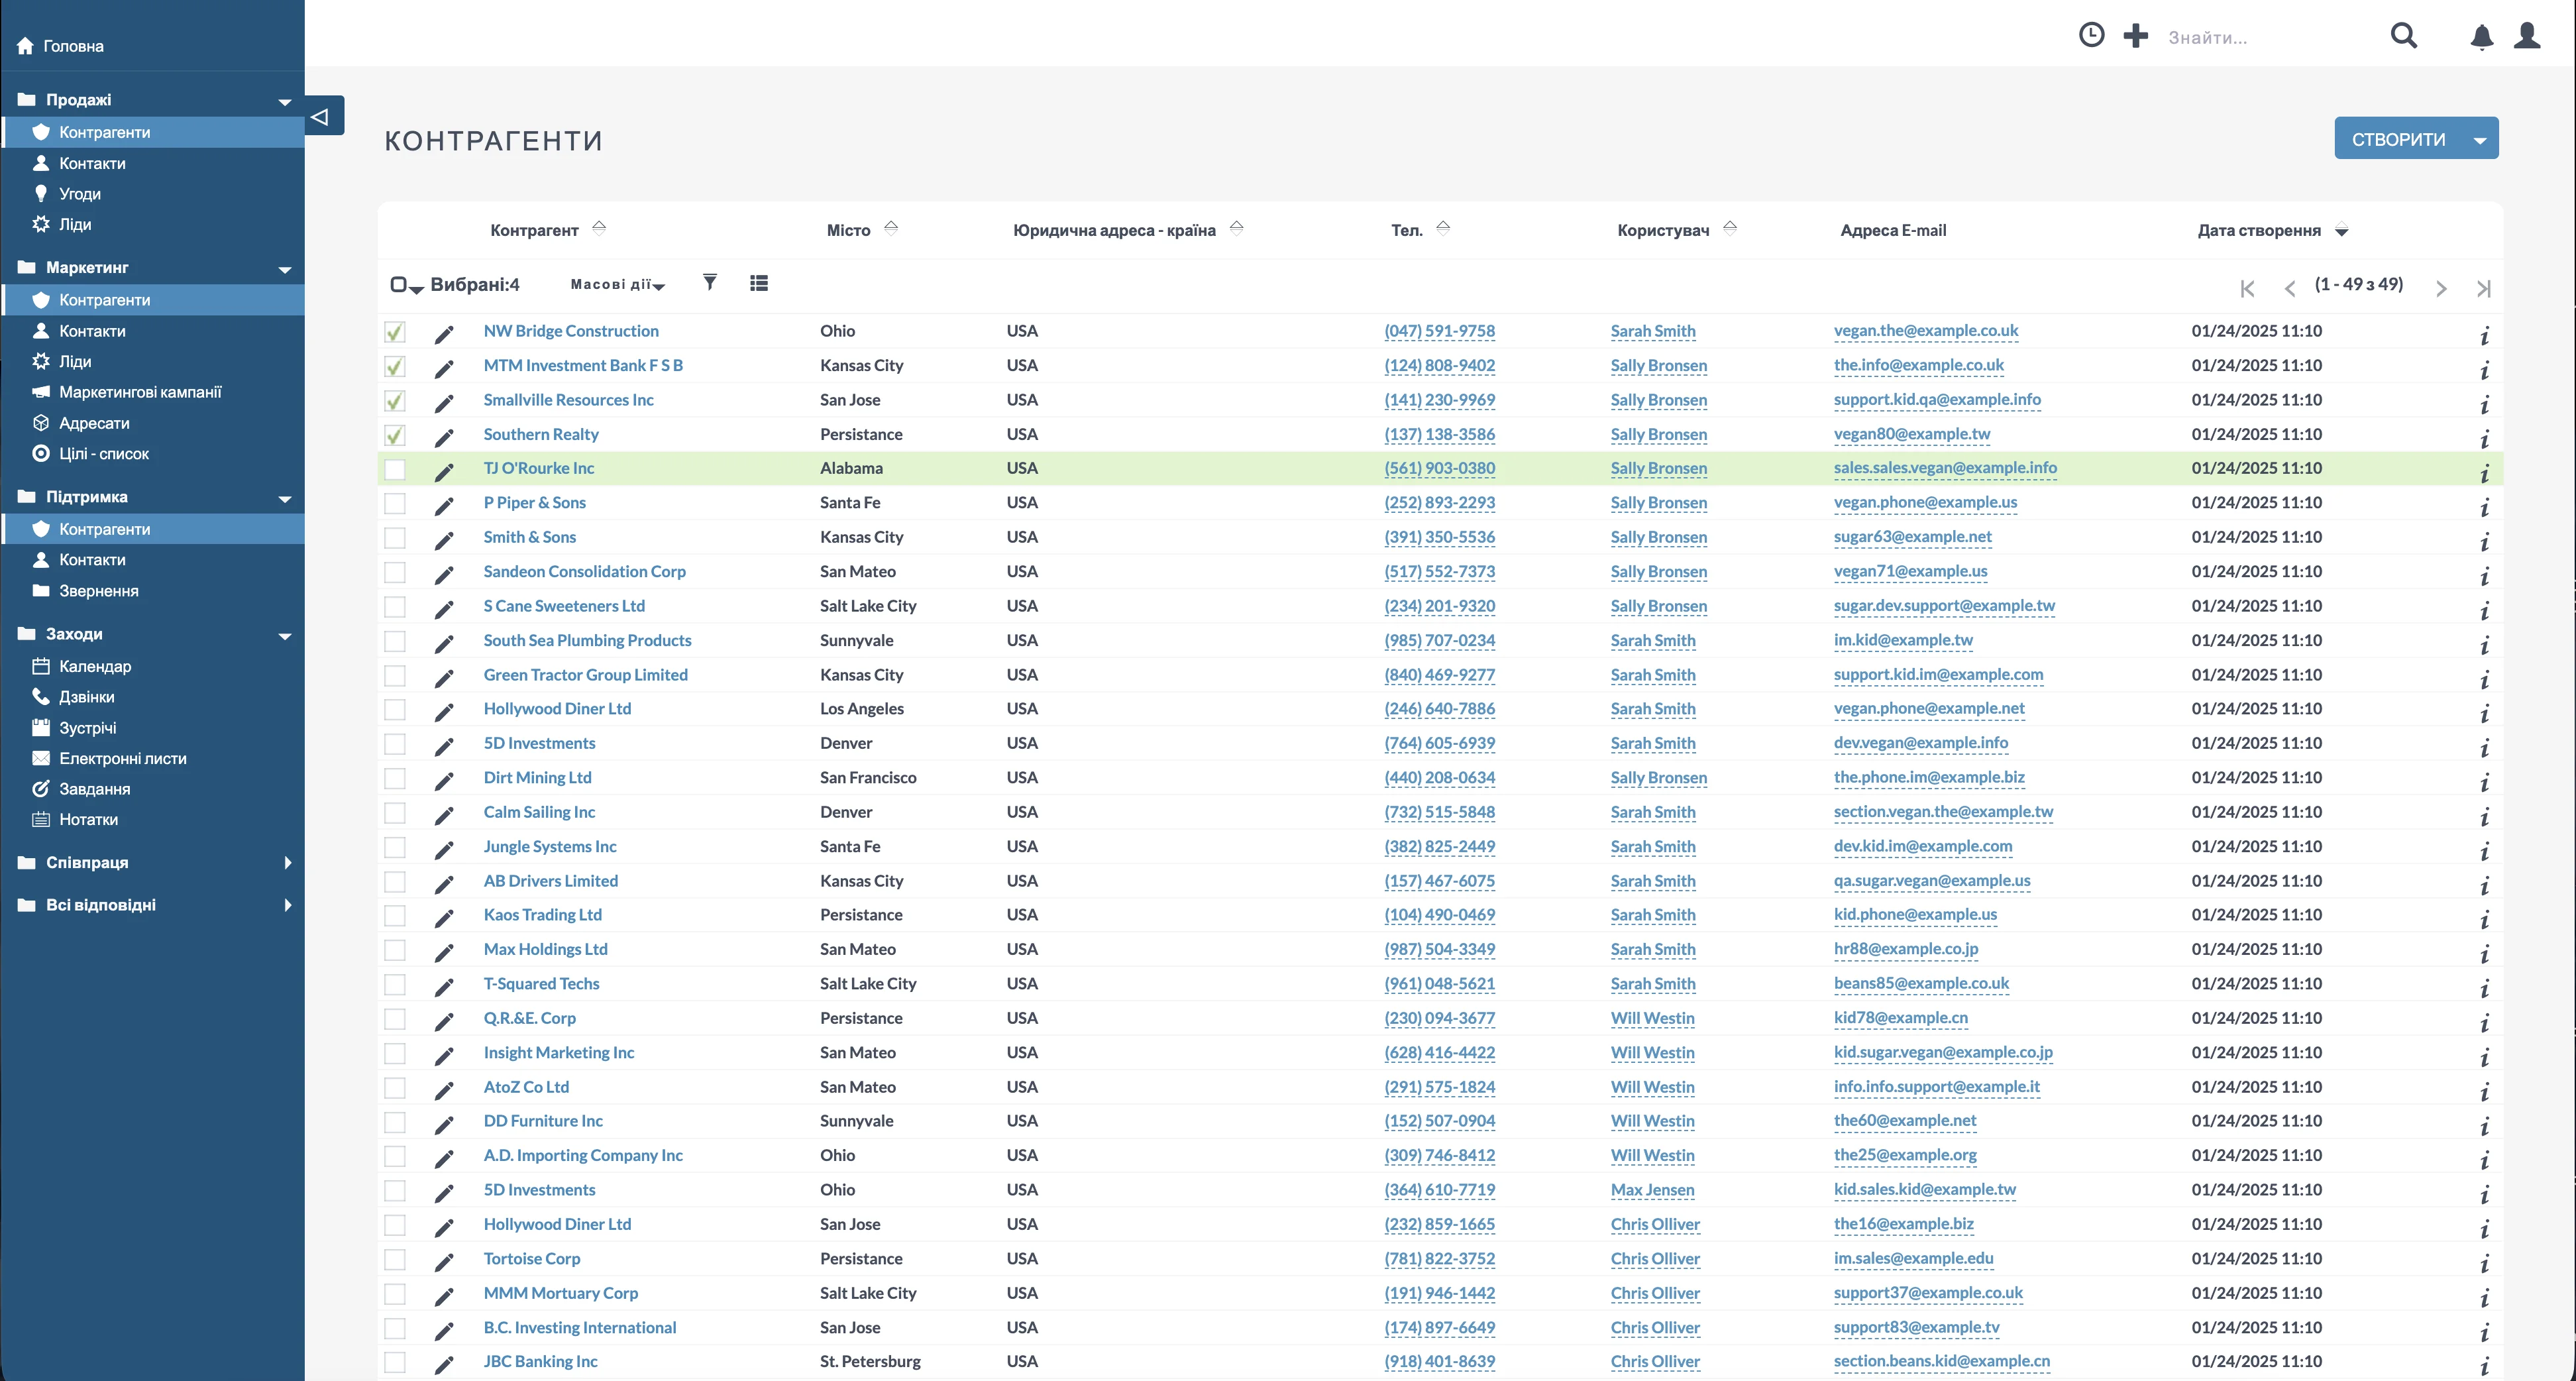2576x1381 pixels.
Task: Open the column chooser list icon
Action: coord(759,284)
